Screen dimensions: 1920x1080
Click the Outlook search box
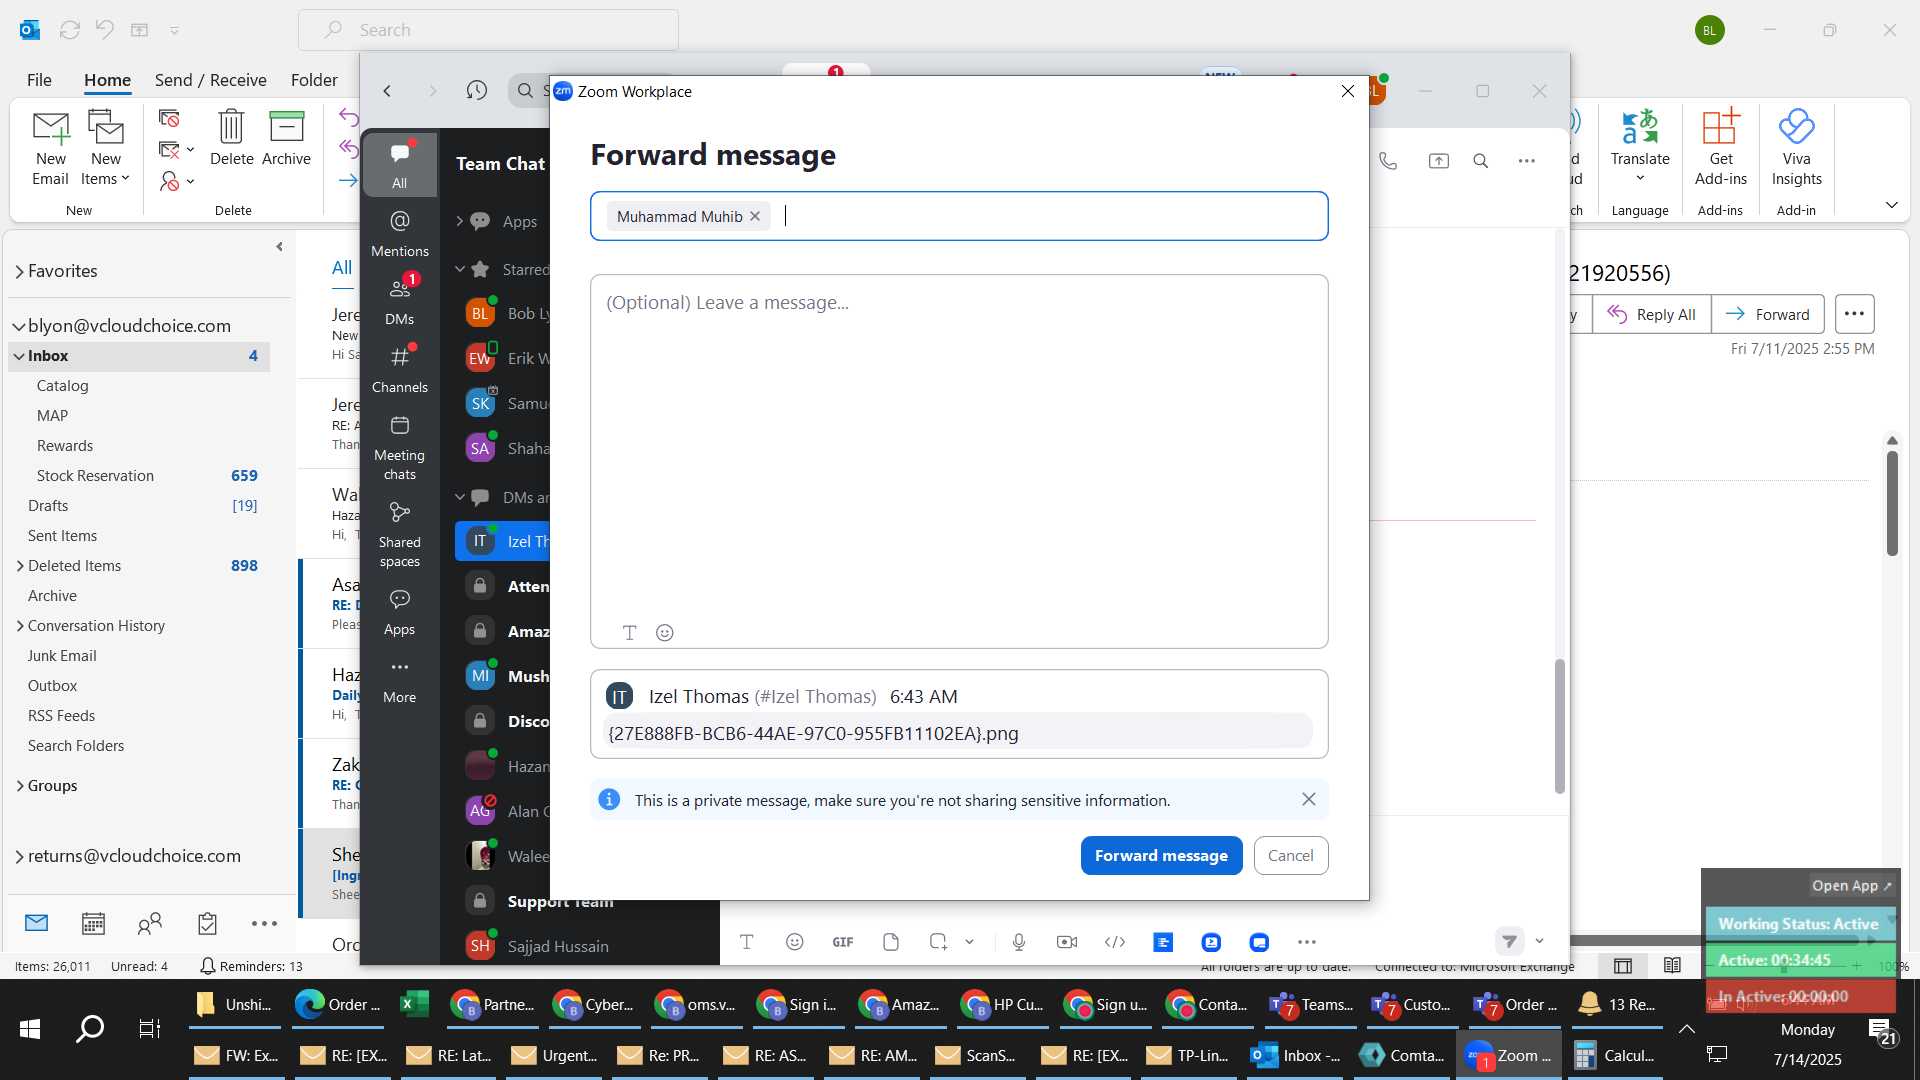488,30
